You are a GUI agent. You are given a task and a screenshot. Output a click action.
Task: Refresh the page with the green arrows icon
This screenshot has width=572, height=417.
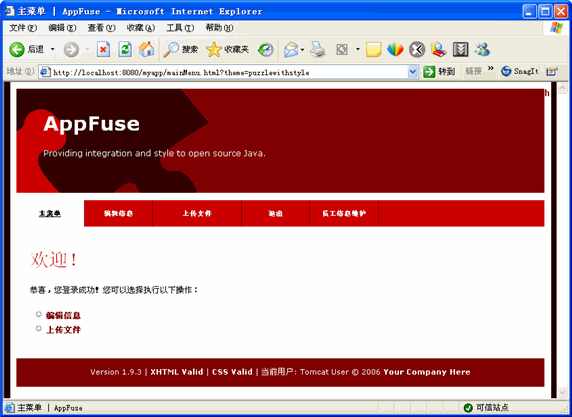click(125, 49)
